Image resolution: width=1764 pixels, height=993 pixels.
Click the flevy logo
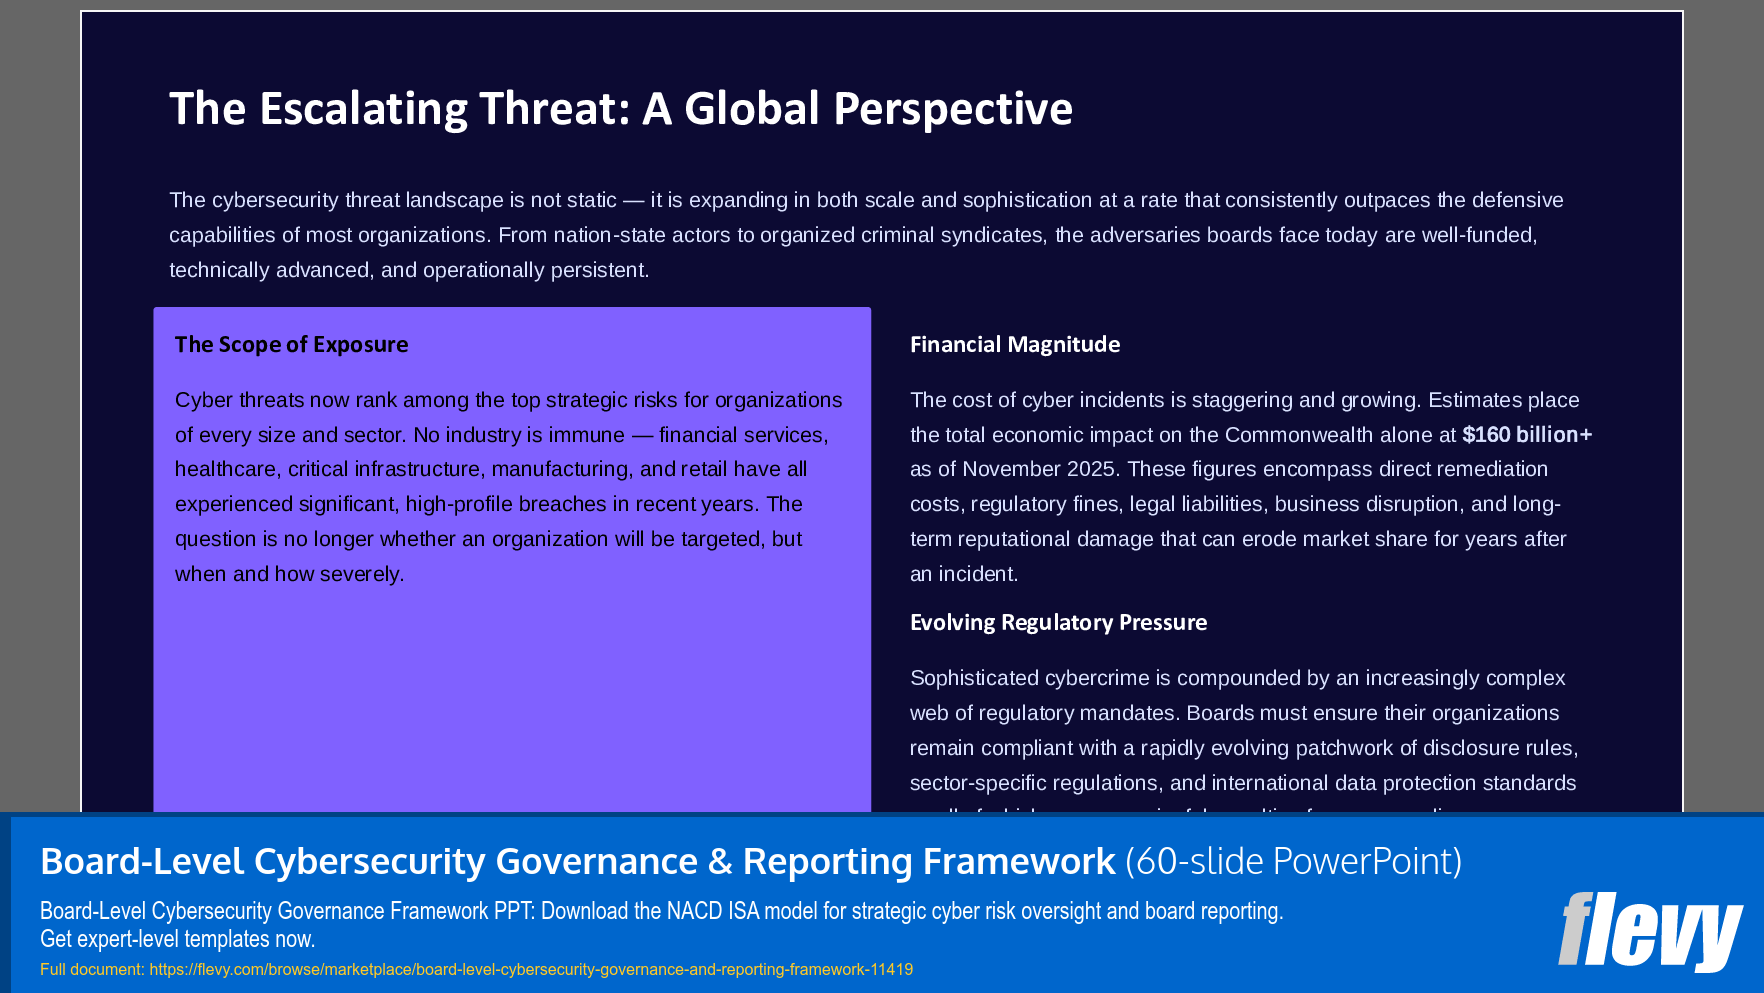(x=1650, y=932)
